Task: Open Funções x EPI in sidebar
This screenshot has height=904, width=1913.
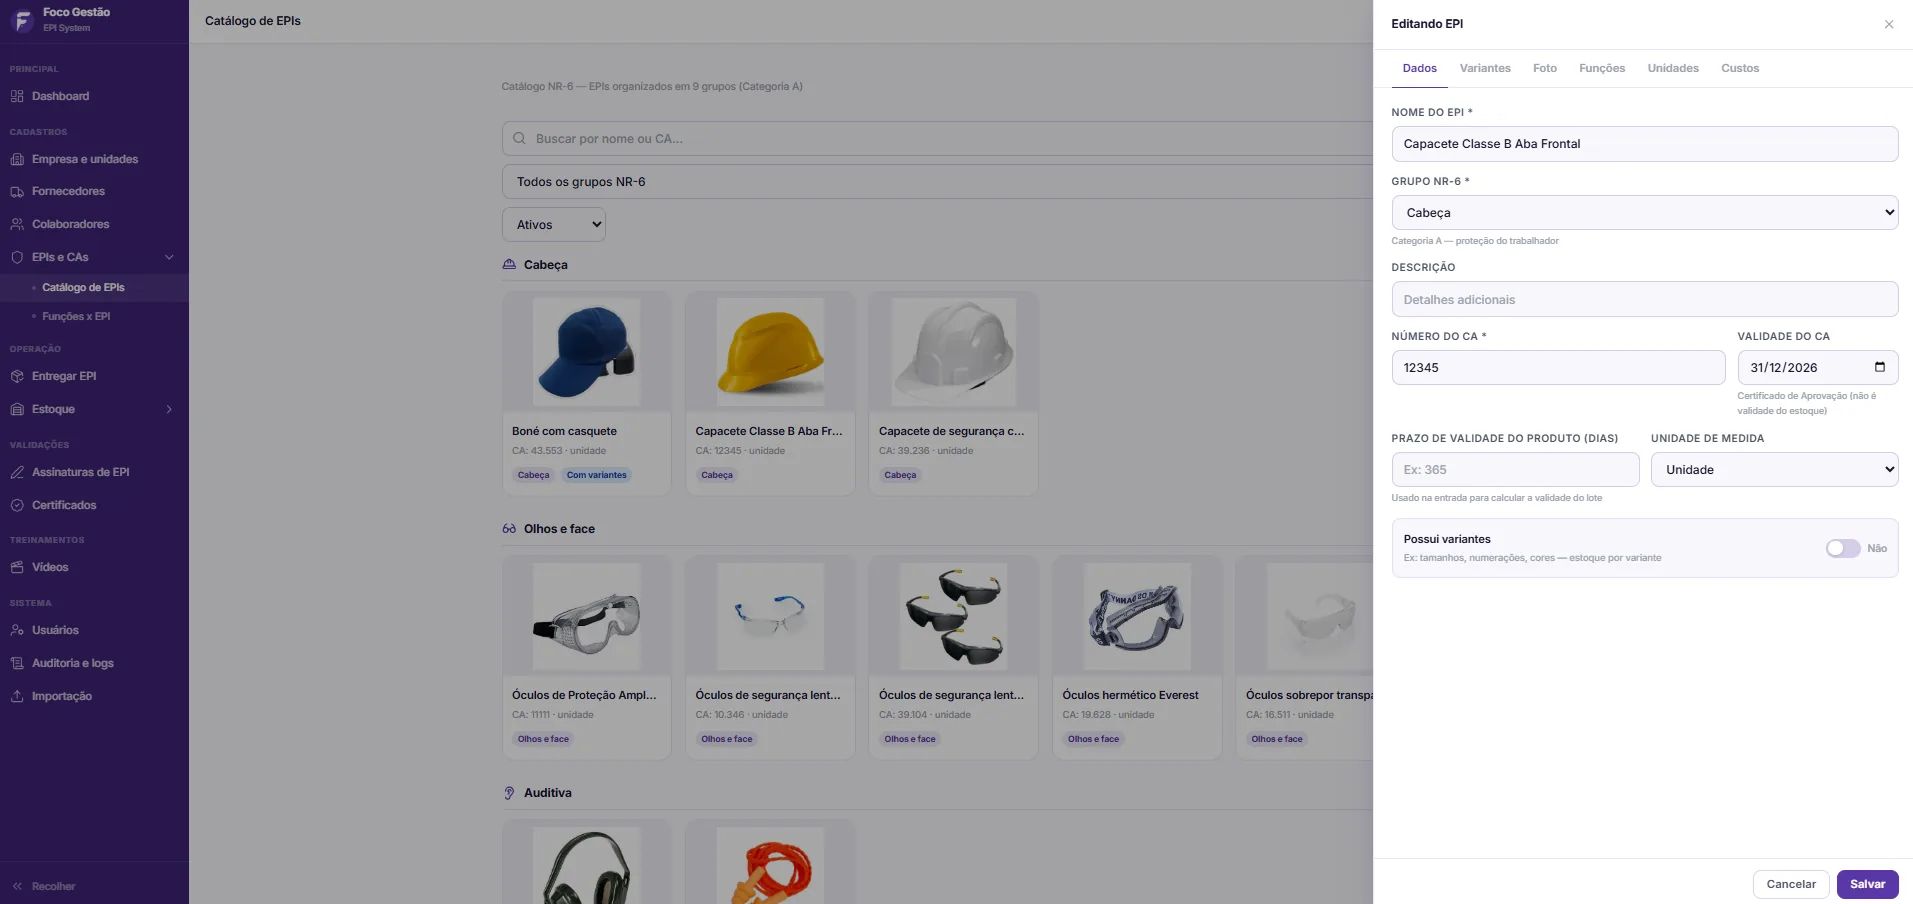Action: point(76,316)
